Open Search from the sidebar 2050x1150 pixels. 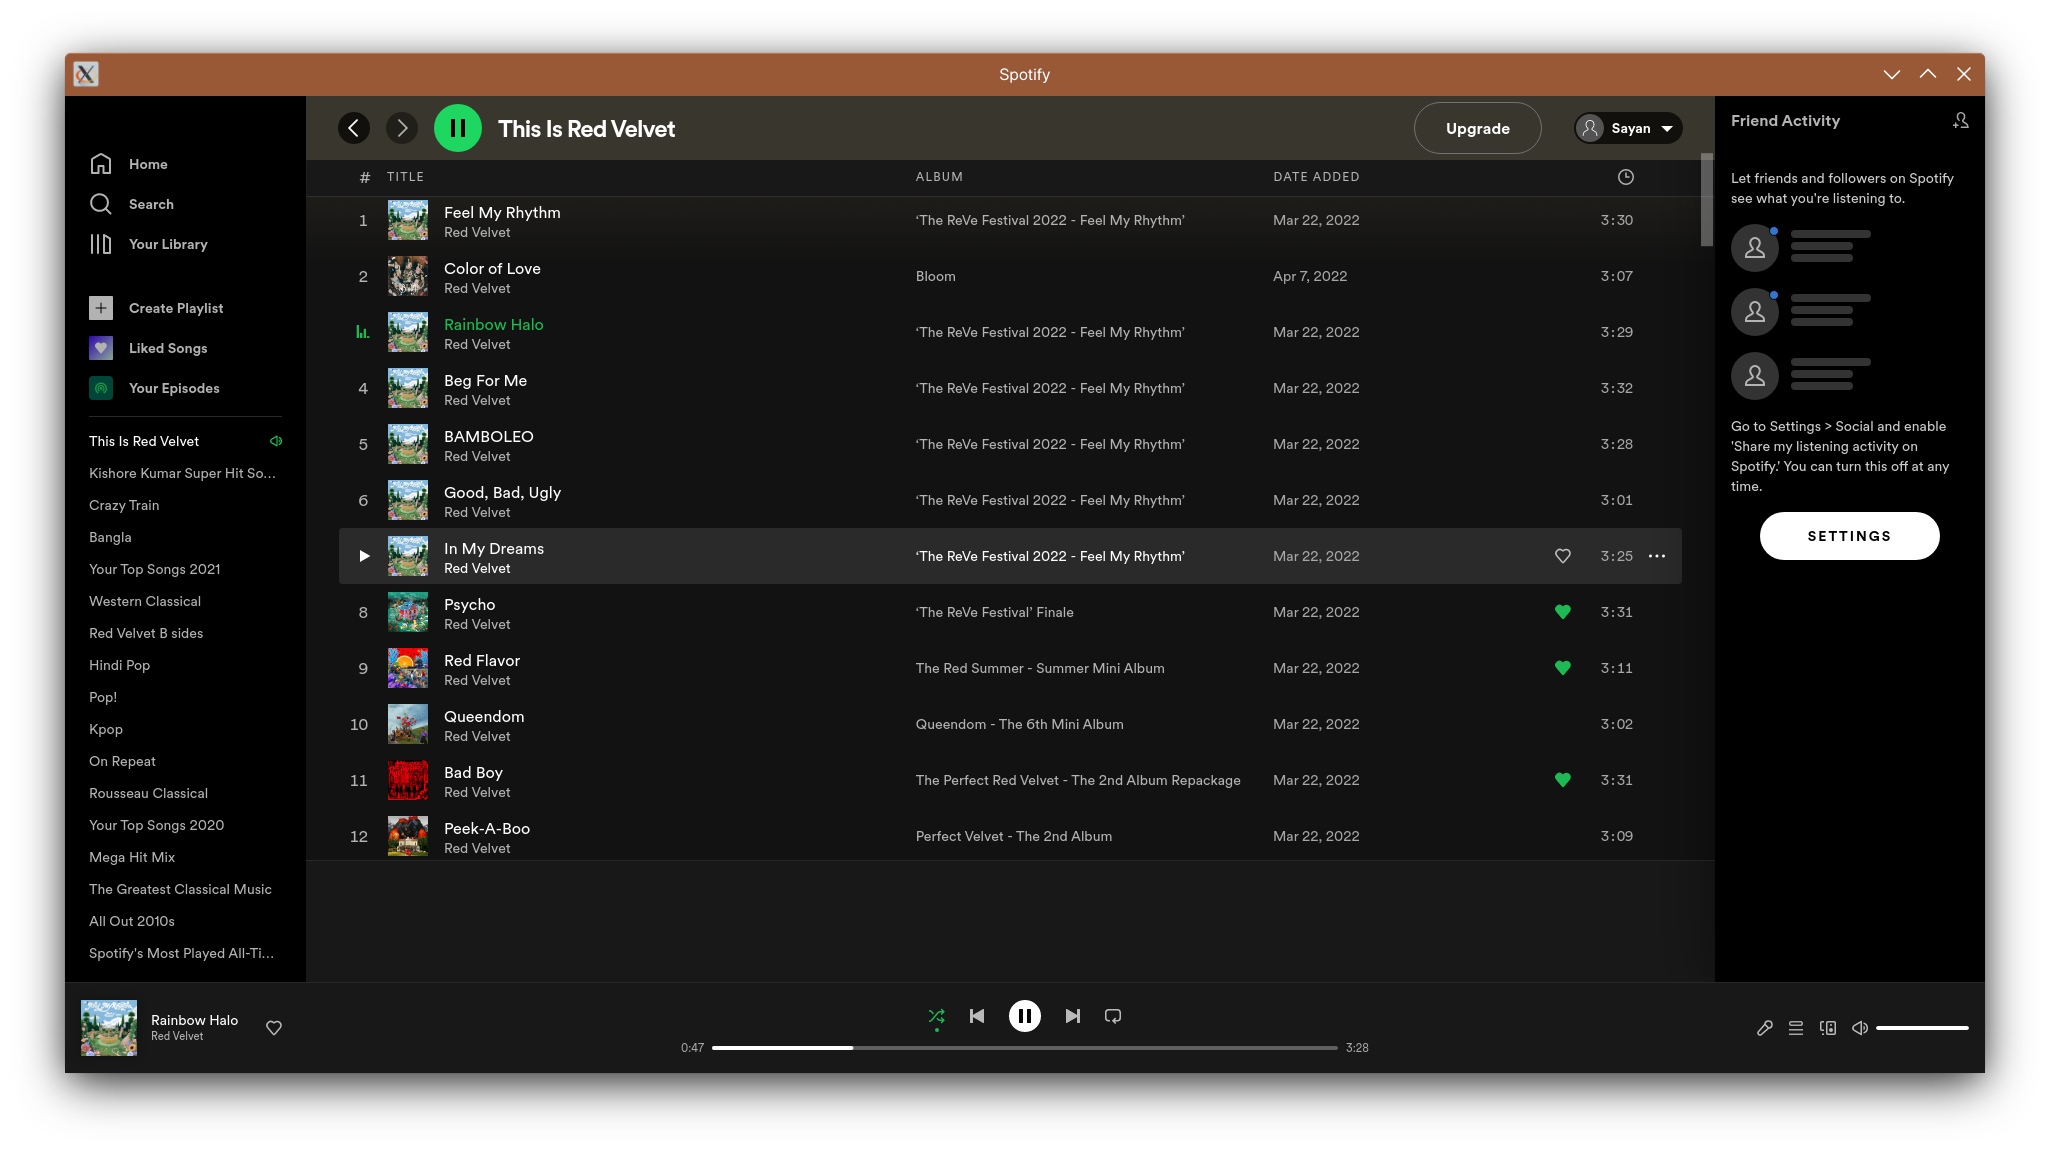[x=131, y=204]
